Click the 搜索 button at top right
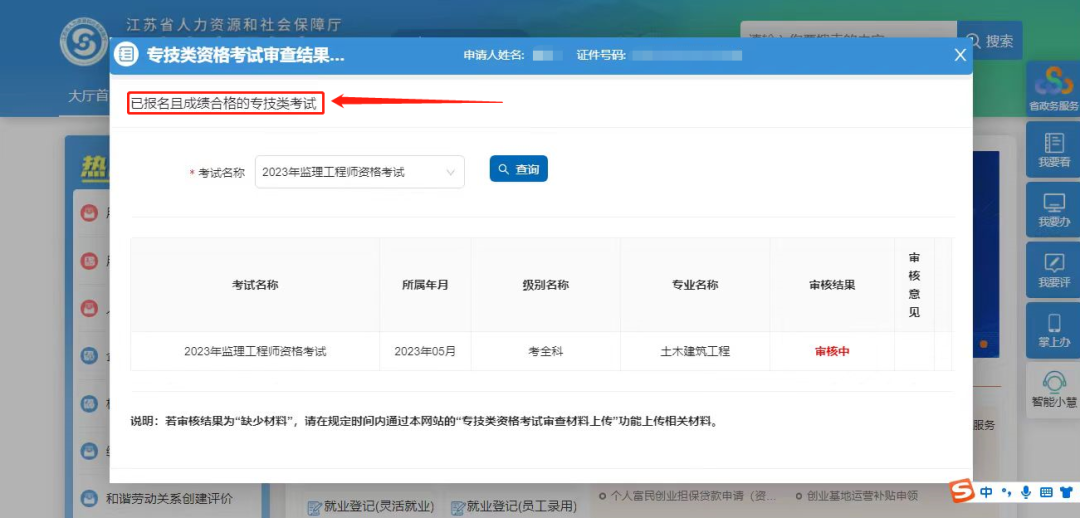The width and height of the screenshot is (1080, 518). click(x=990, y=41)
